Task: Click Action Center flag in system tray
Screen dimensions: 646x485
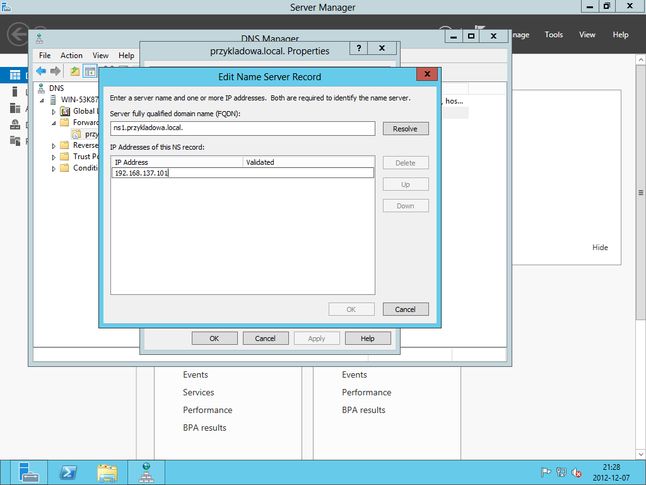Action: tap(545, 472)
